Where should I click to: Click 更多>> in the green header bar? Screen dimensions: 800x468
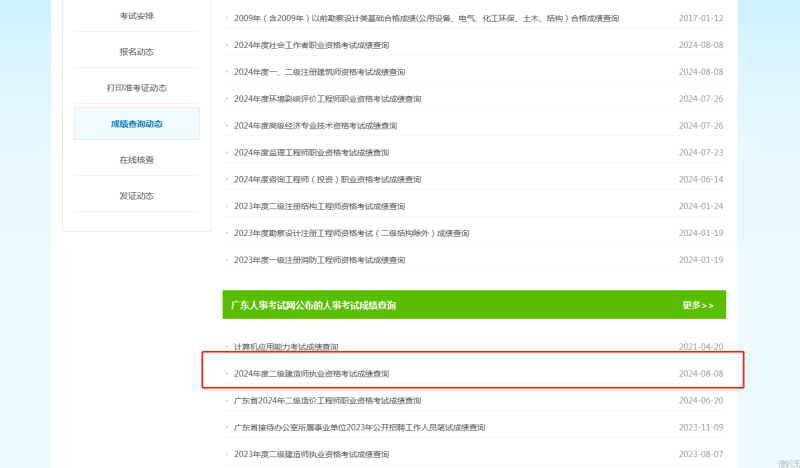(697, 305)
